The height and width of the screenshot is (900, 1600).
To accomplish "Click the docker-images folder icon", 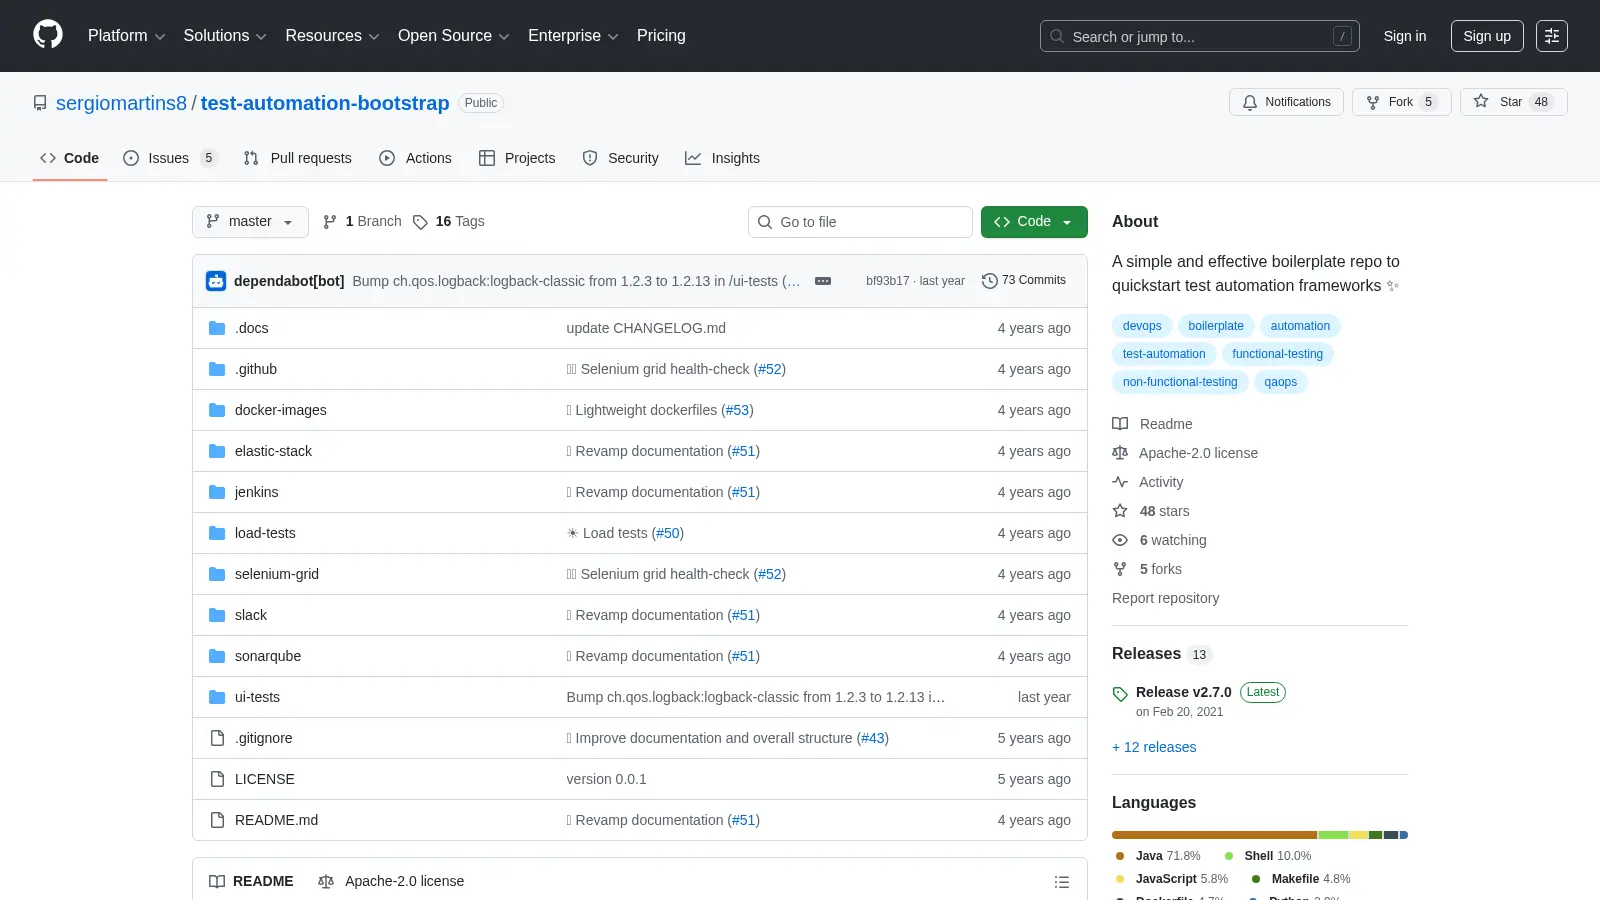I will pyautogui.click(x=217, y=410).
